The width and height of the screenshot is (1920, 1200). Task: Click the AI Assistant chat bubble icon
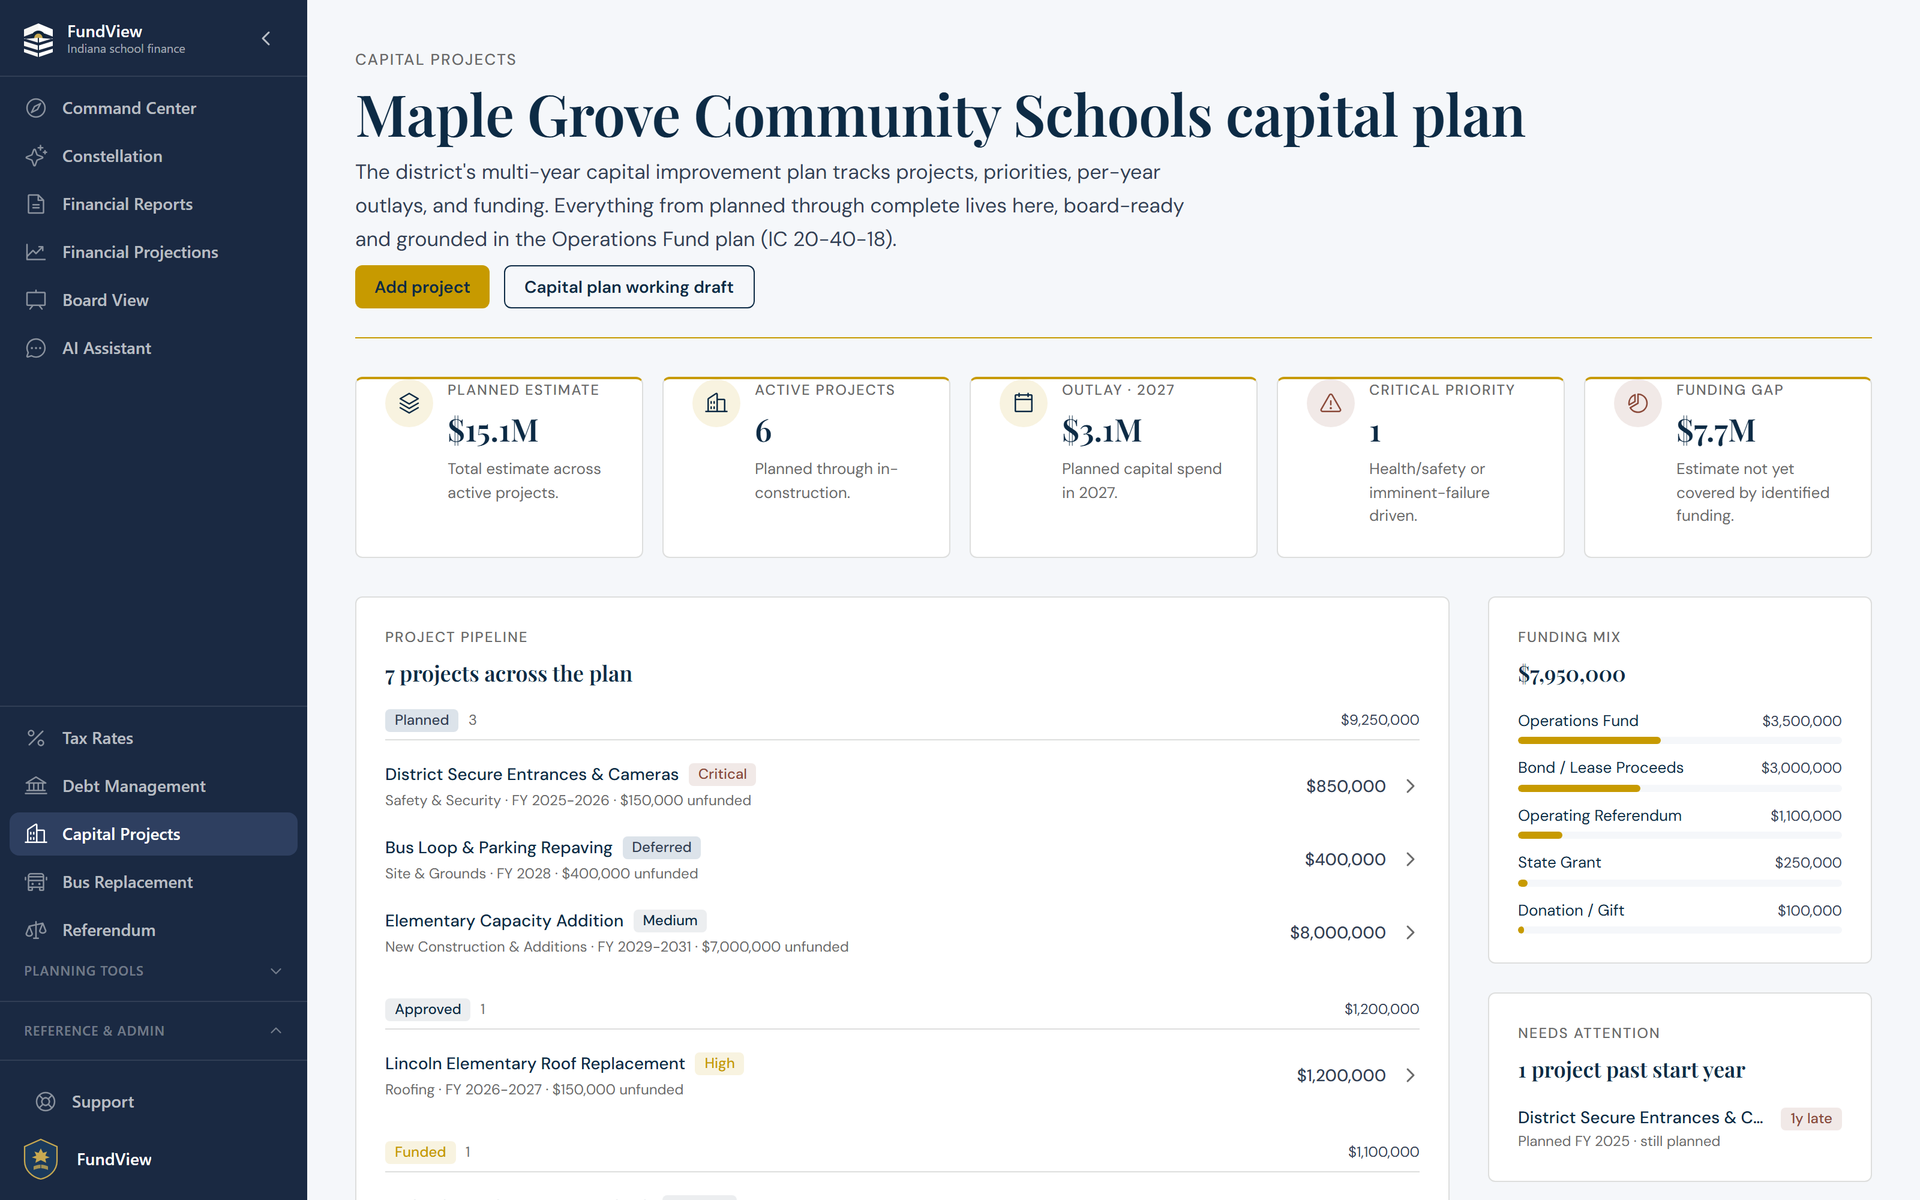(36, 348)
